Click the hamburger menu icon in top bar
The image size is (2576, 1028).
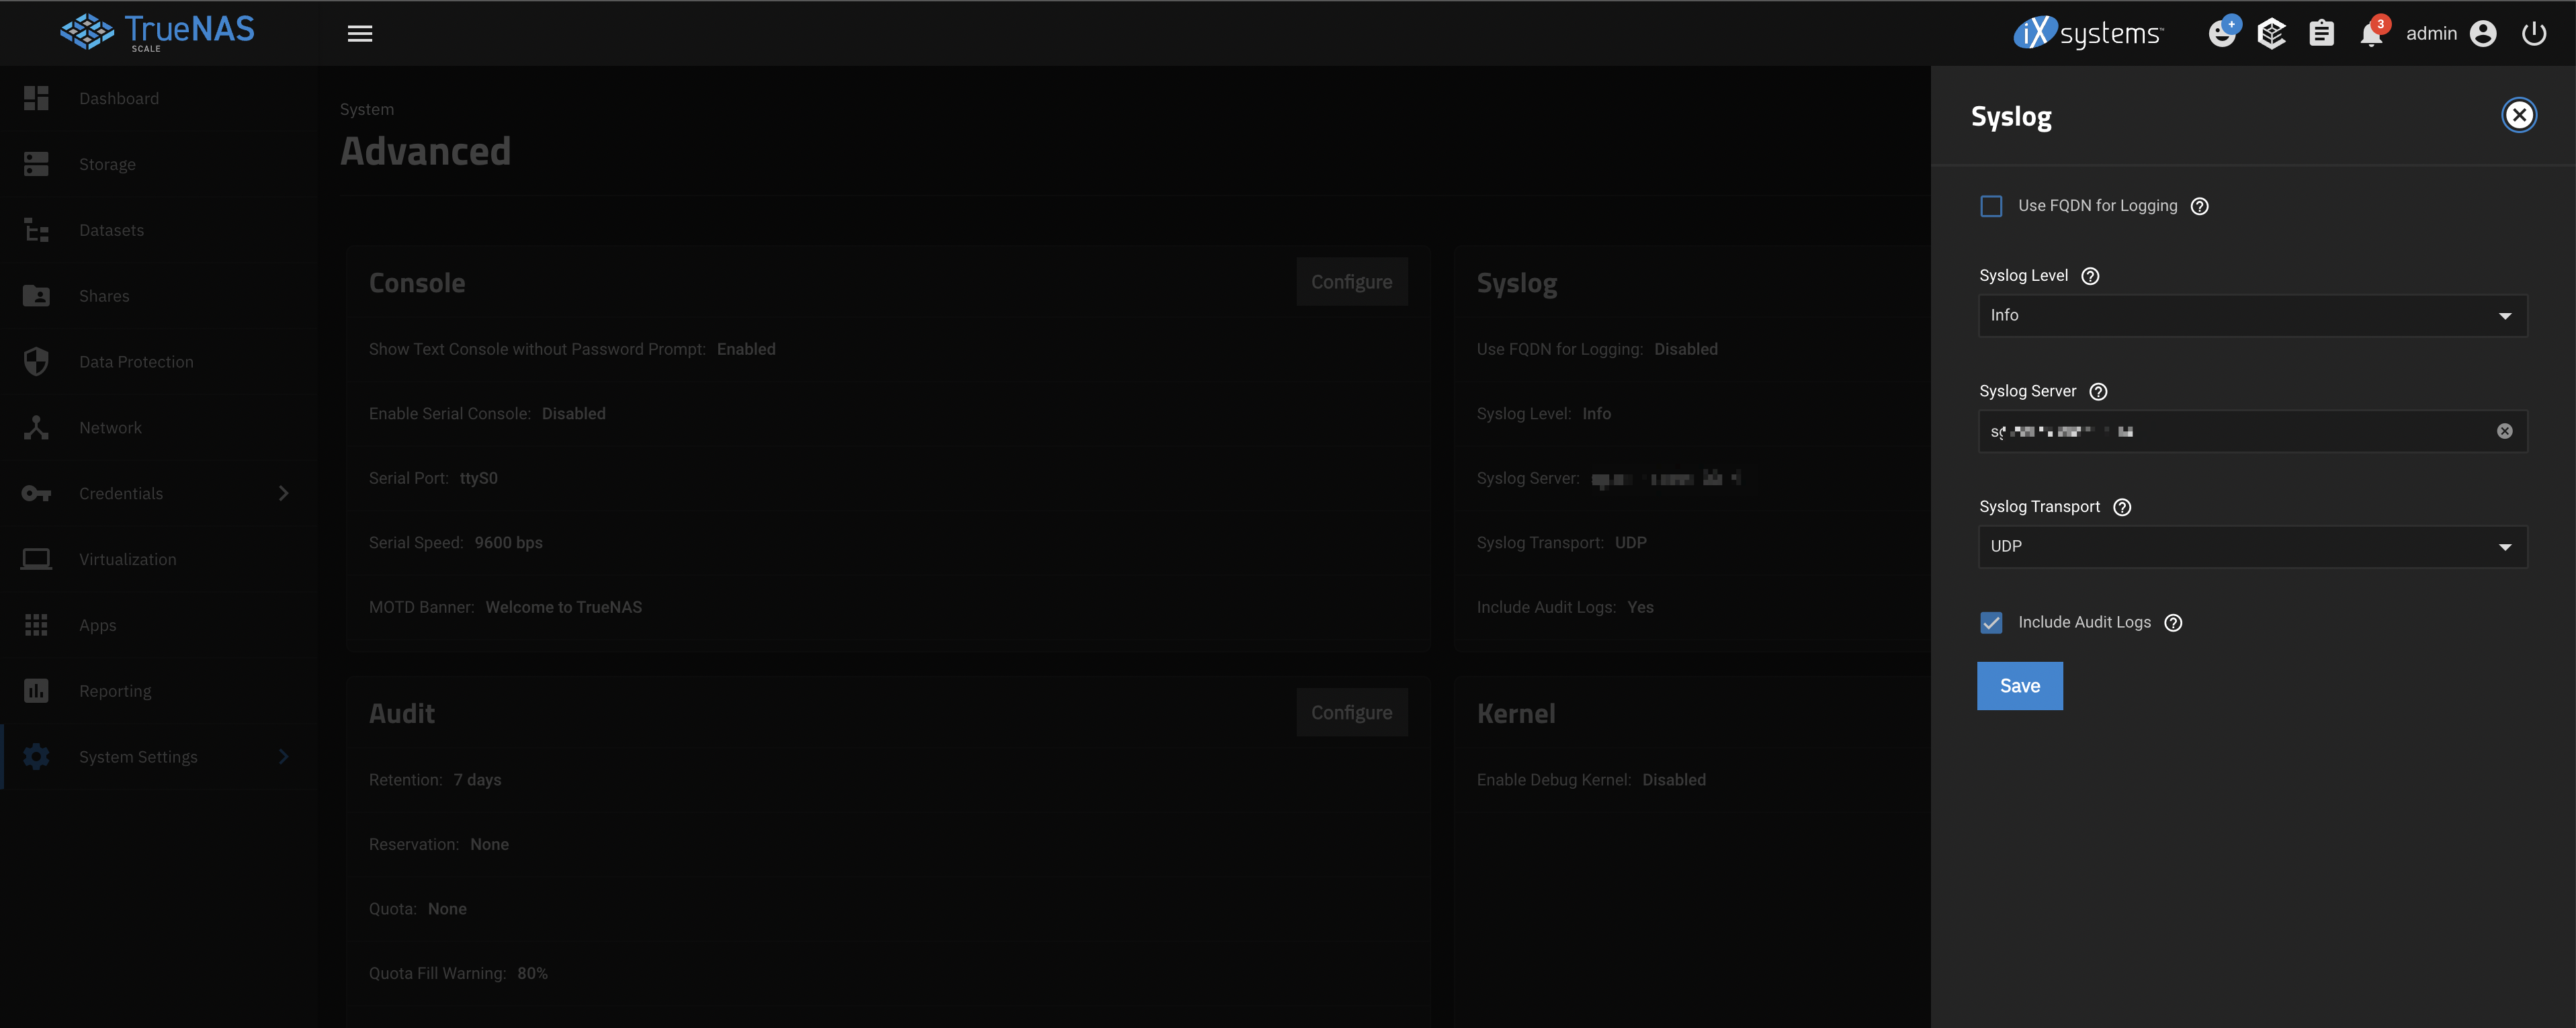(x=360, y=34)
